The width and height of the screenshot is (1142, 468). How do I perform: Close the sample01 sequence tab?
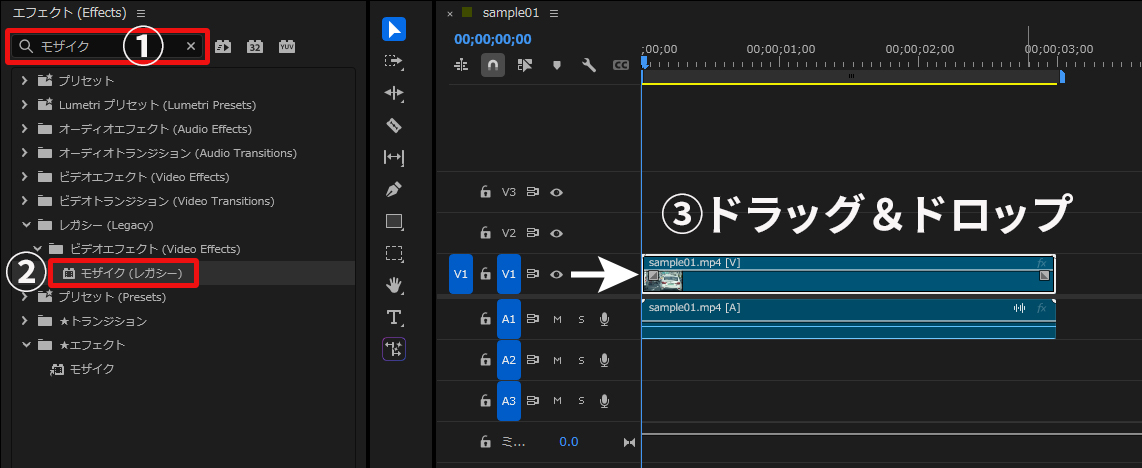pyautogui.click(x=449, y=14)
